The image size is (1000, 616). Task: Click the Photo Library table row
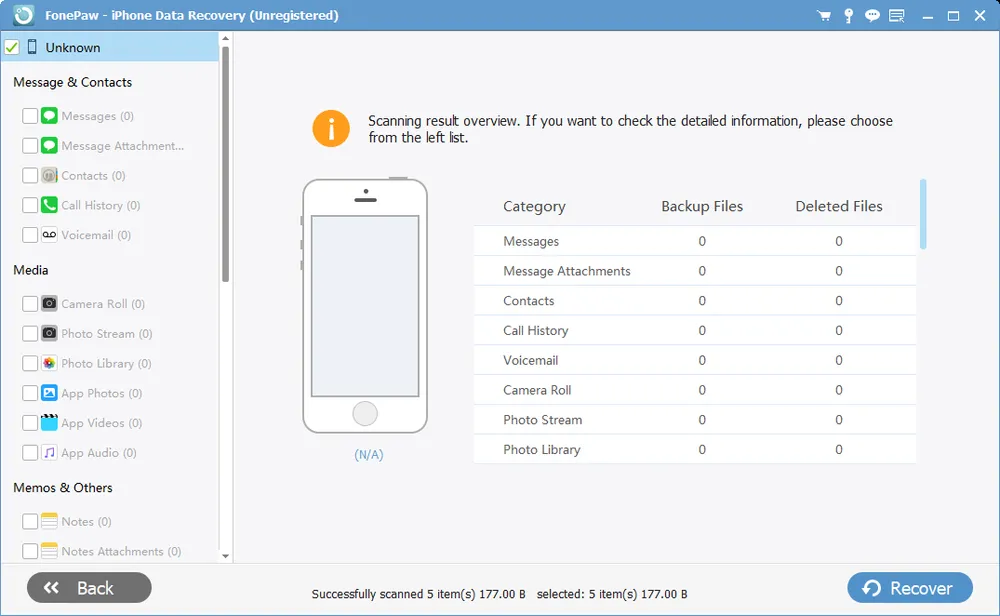695,450
